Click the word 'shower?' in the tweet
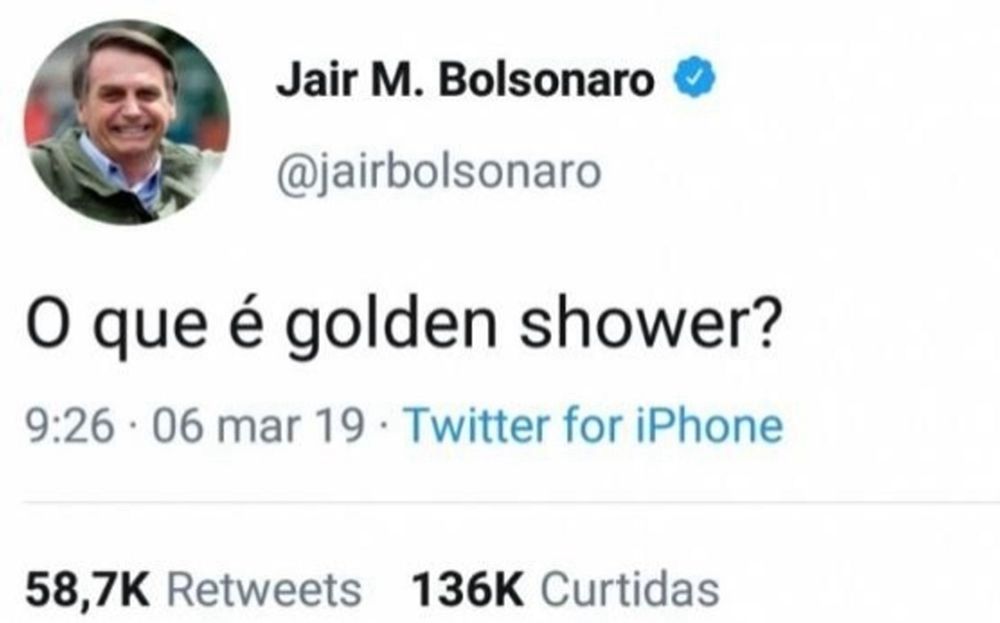This screenshot has width=1000, height=623. [x=651, y=321]
